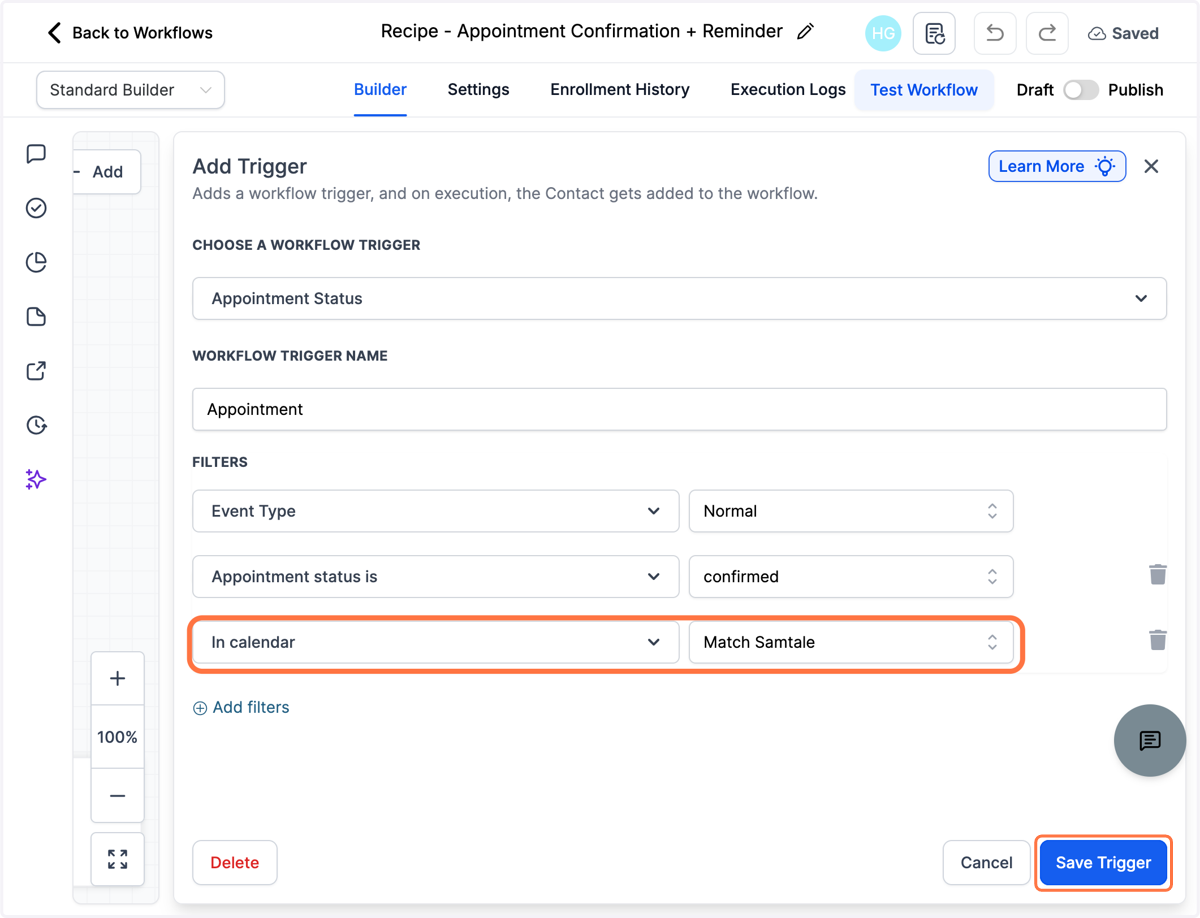Open the Match Samtale calendar selector
This screenshot has width=1200, height=918.
[851, 642]
